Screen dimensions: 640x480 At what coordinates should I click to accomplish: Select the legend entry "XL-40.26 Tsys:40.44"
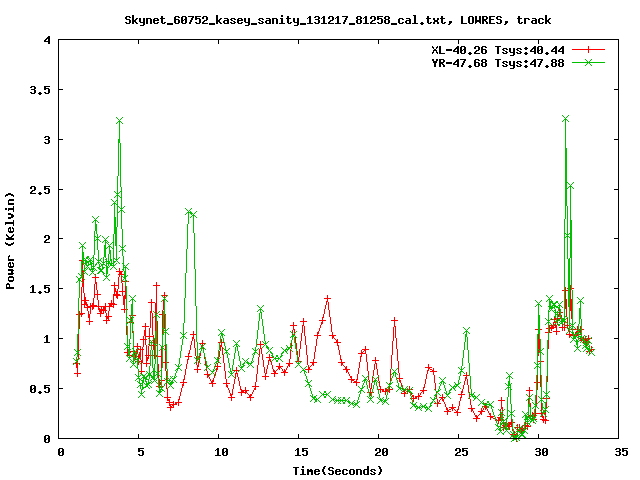tap(498, 50)
